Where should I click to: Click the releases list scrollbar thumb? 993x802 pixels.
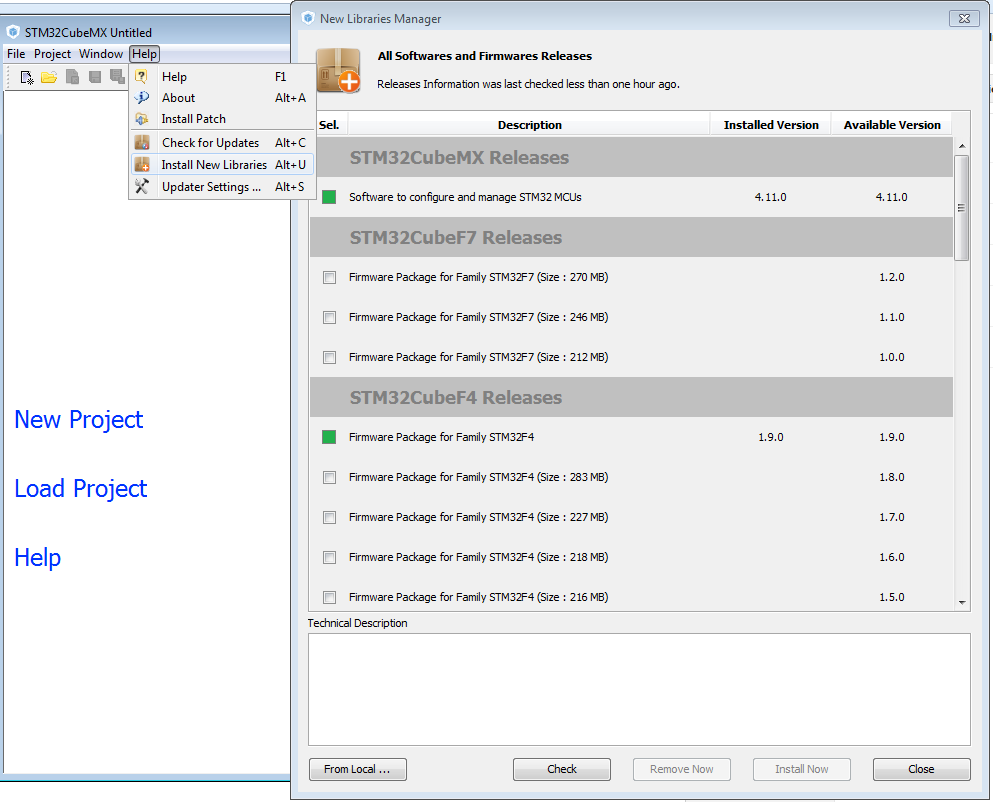click(961, 207)
